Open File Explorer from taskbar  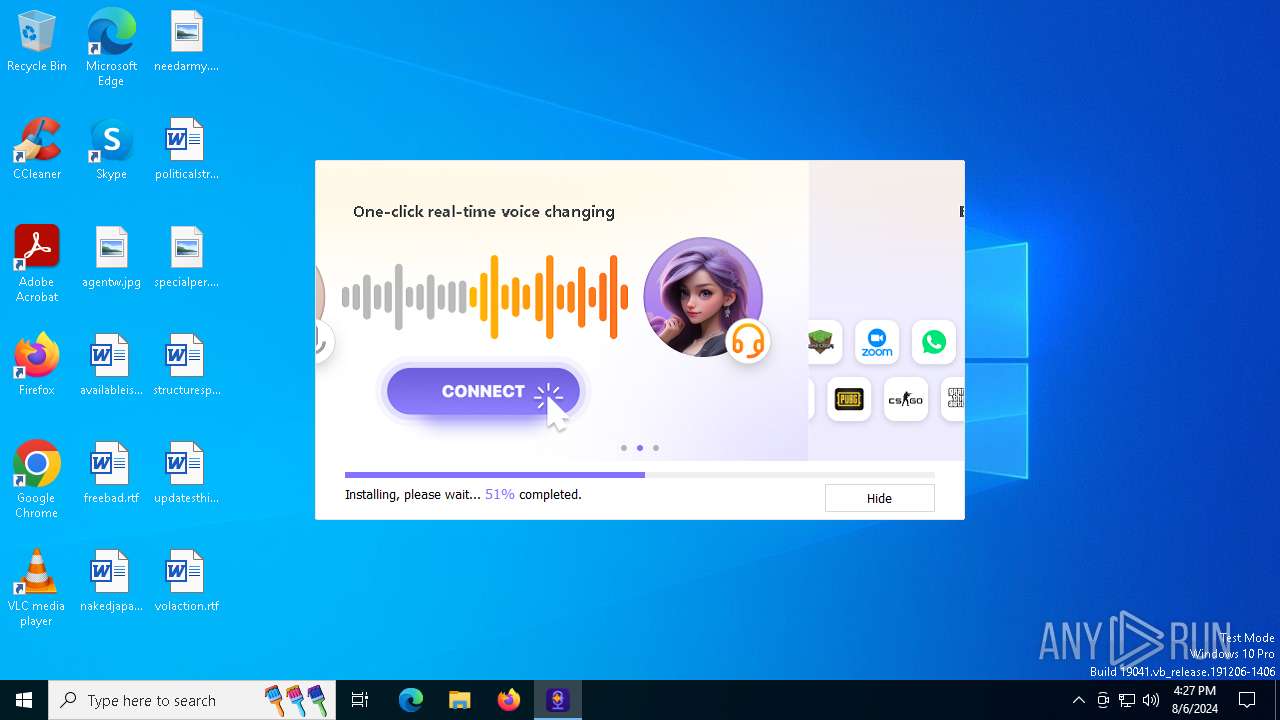pos(459,700)
